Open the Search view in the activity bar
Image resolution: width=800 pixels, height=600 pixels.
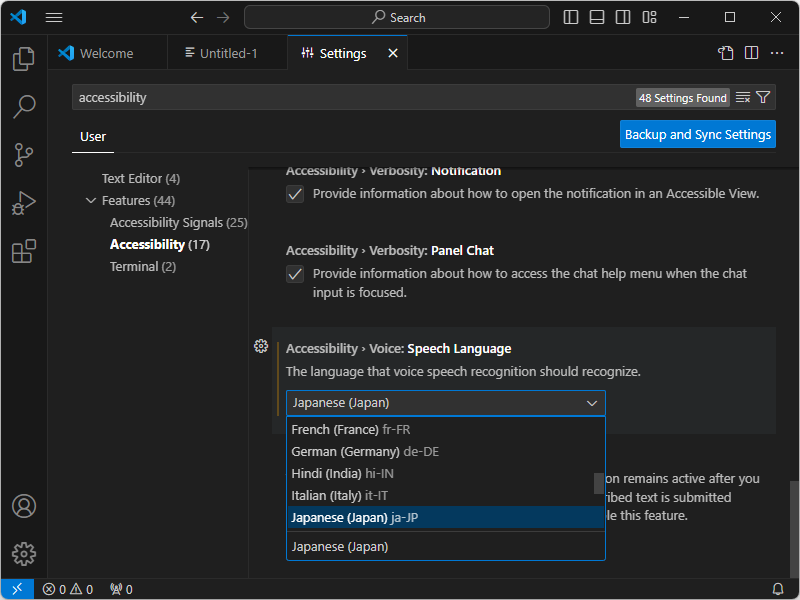24,107
